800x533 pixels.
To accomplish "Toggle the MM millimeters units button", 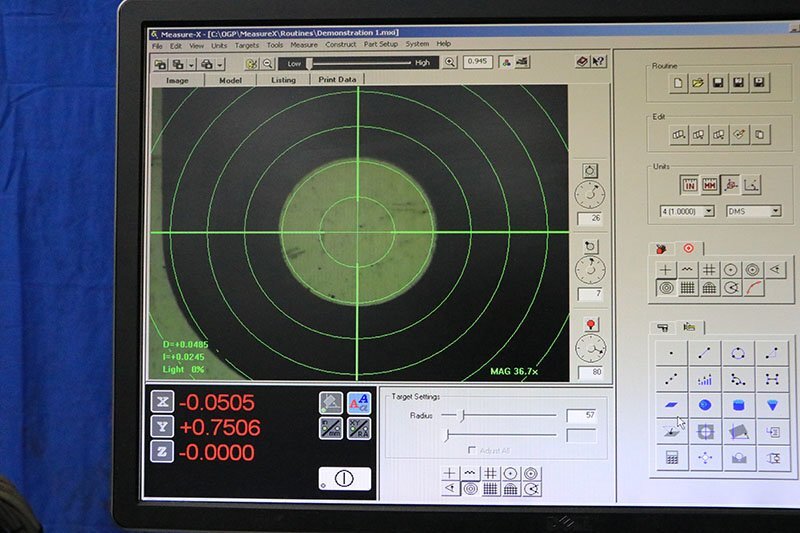I will pos(710,185).
